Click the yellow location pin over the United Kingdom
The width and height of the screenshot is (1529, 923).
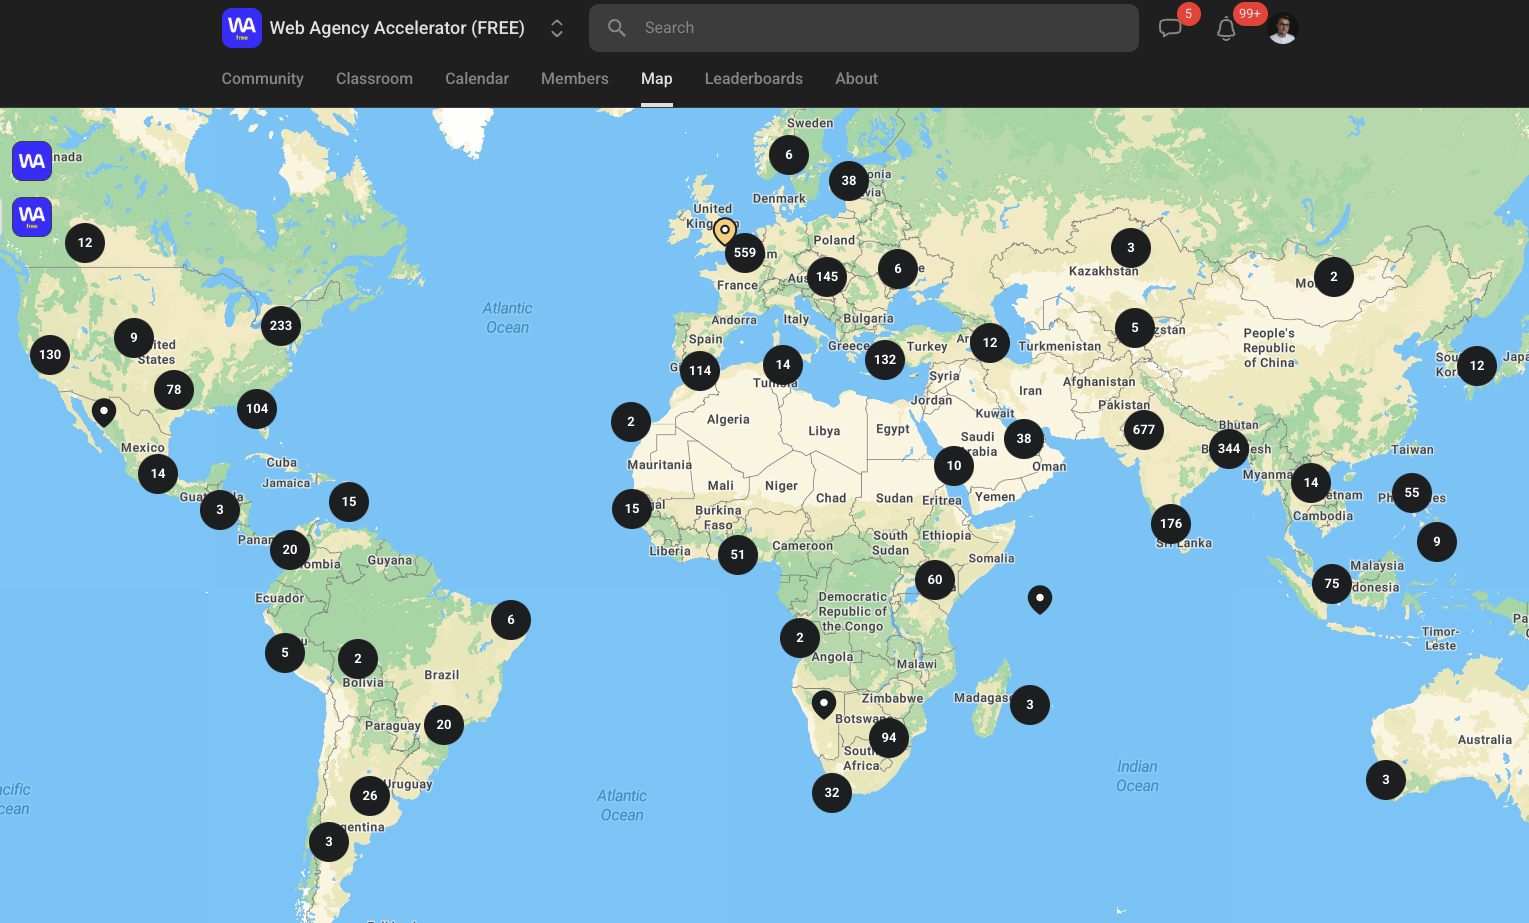tap(724, 230)
